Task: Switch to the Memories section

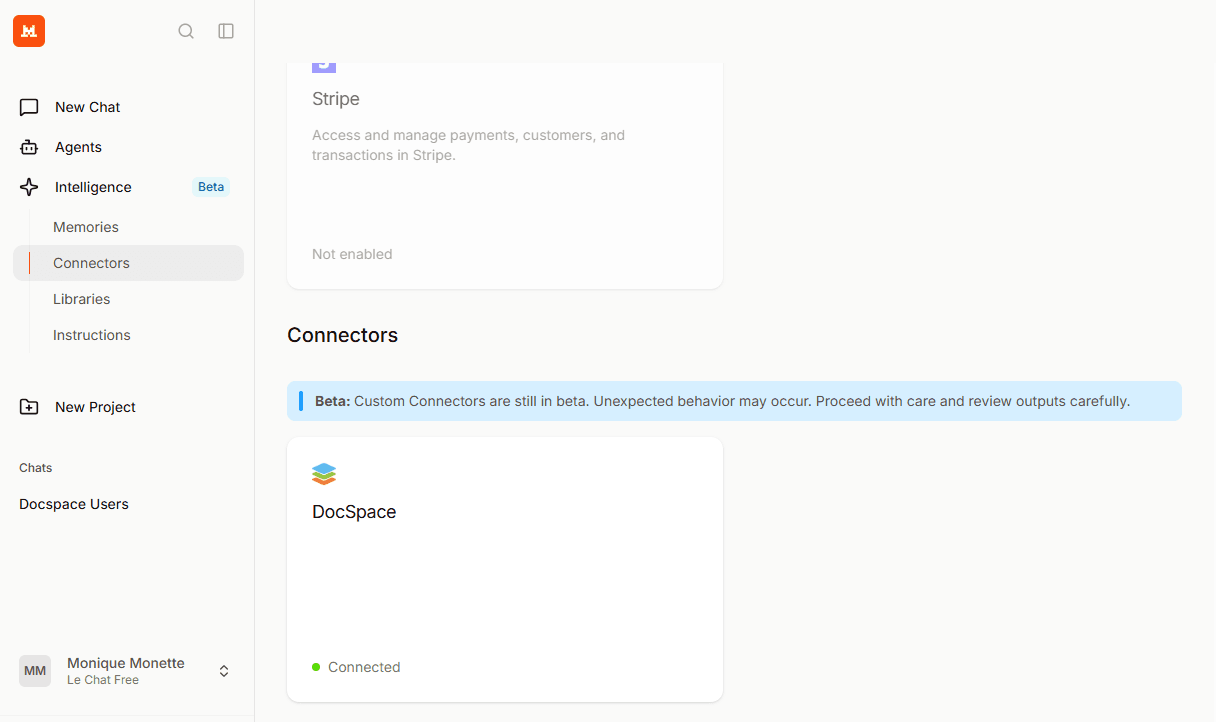Action: [86, 227]
